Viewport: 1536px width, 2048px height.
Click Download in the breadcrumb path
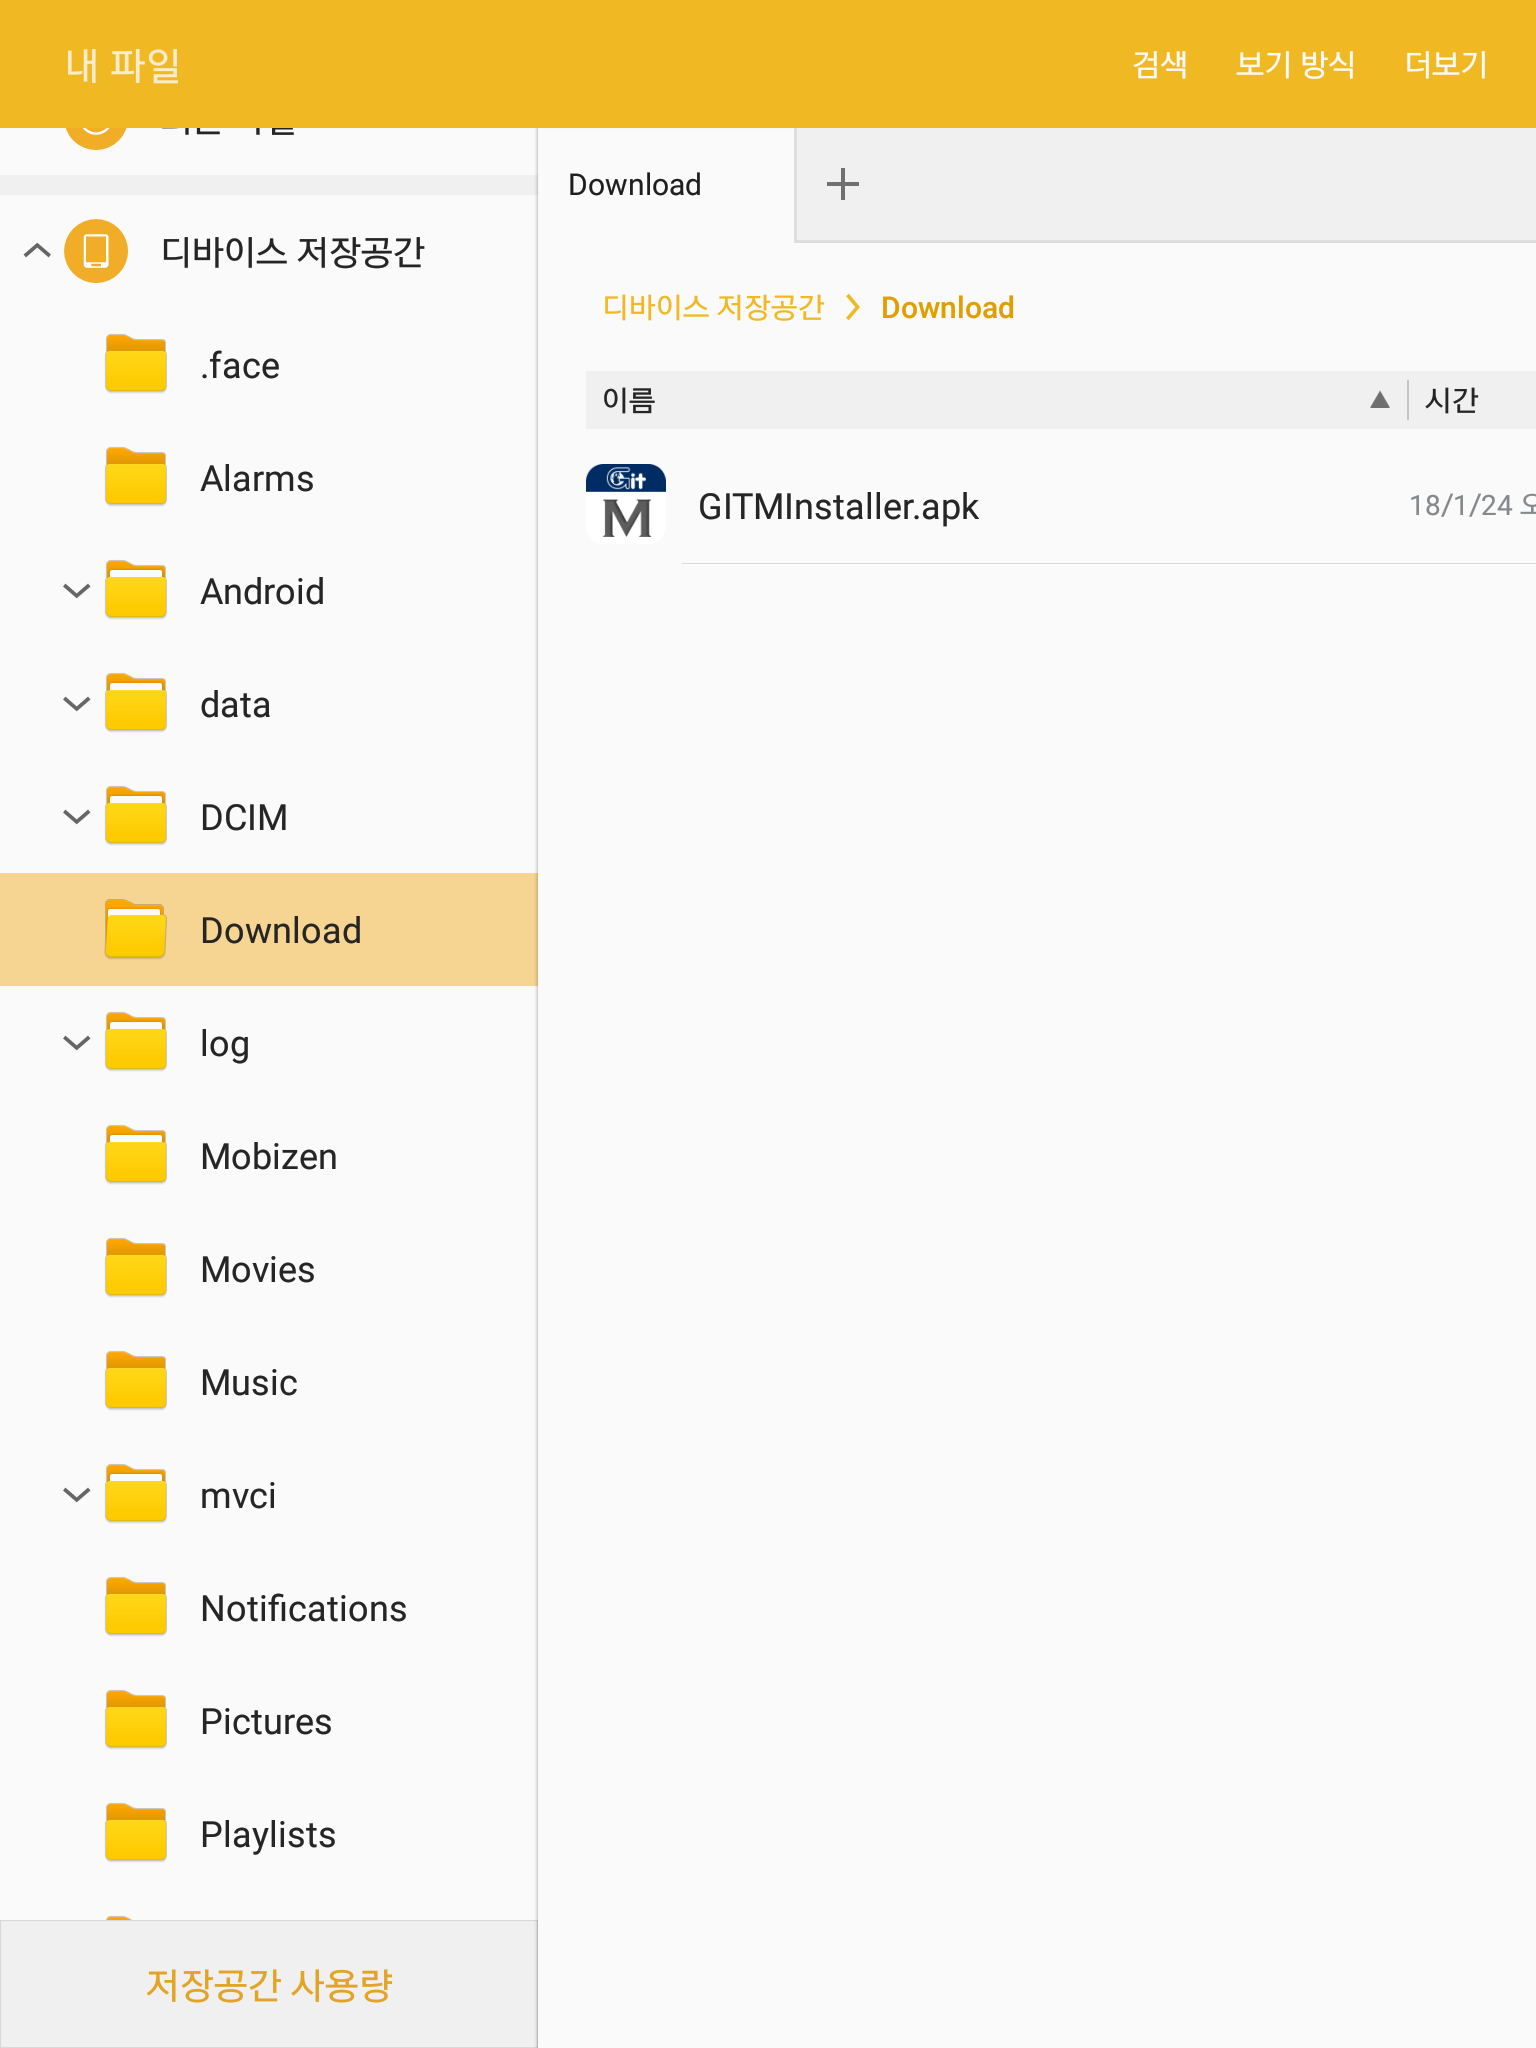click(x=947, y=307)
